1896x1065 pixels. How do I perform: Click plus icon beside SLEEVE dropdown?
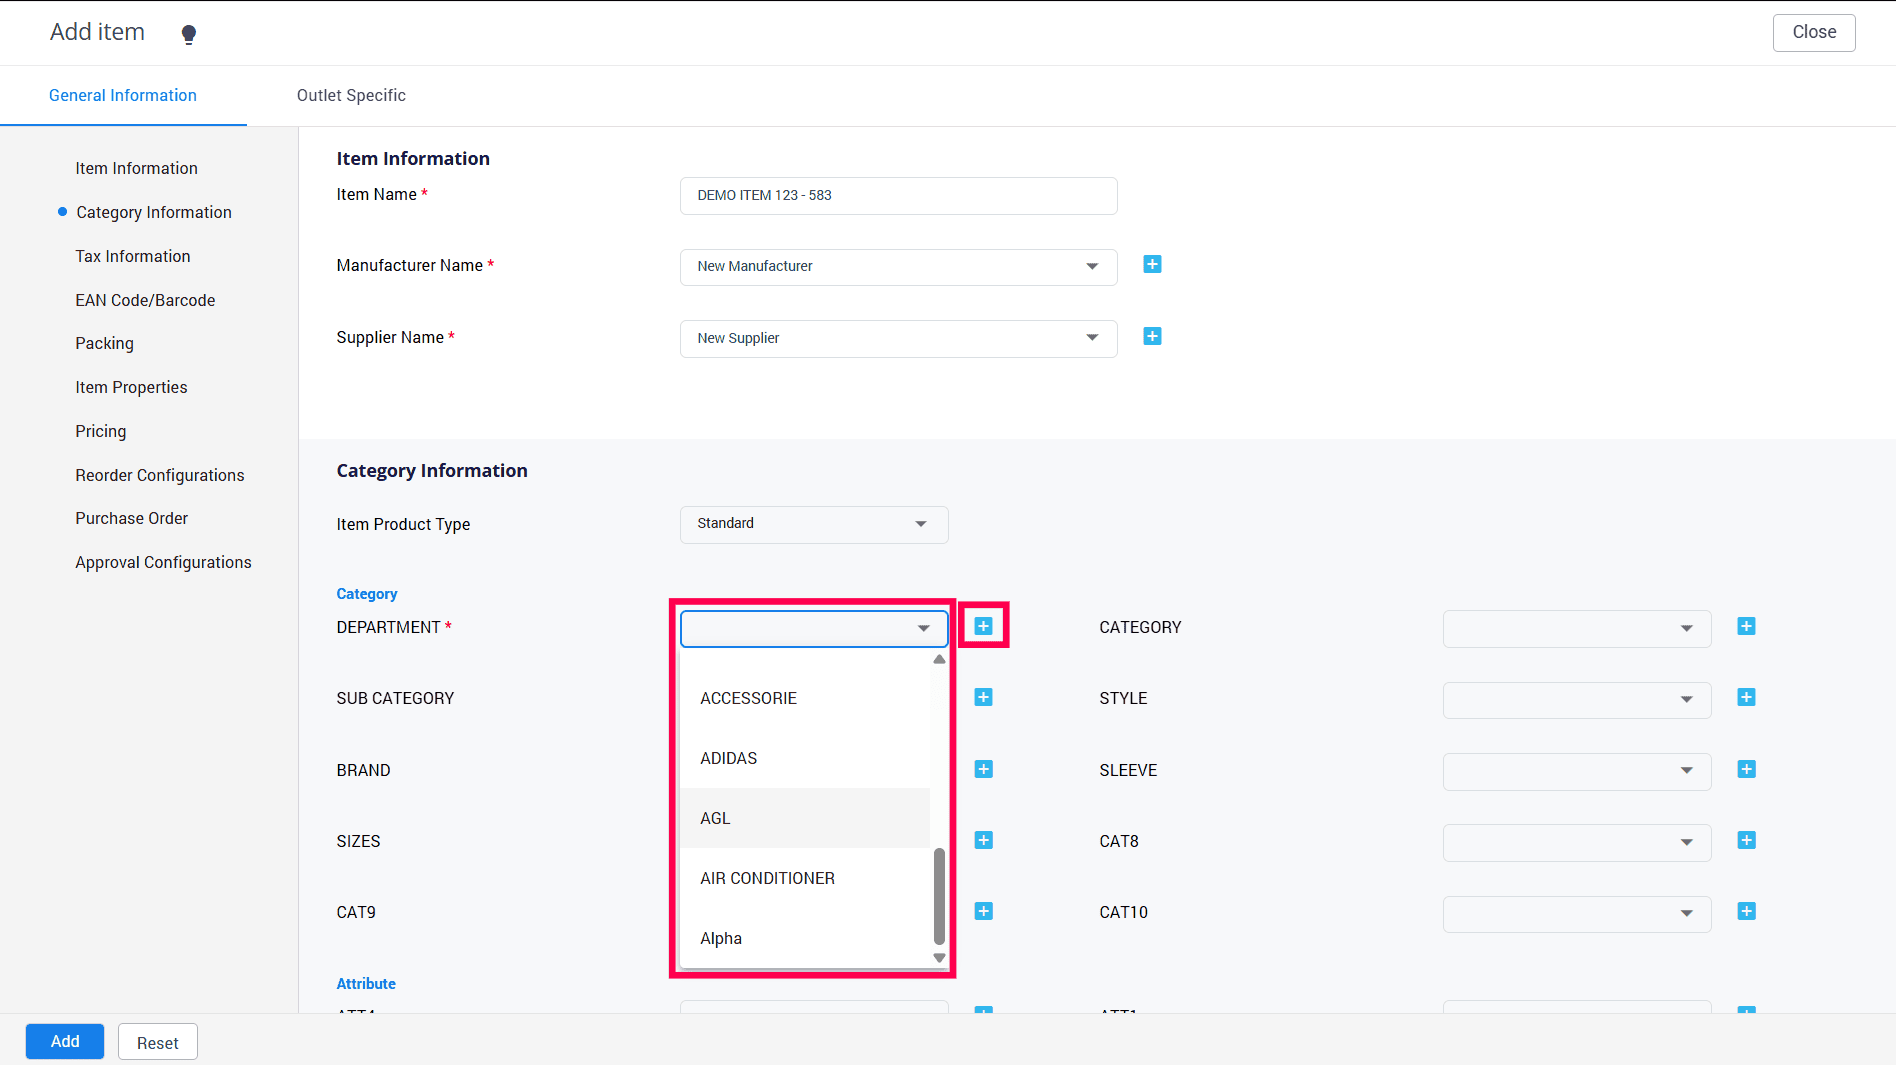click(x=1746, y=770)
